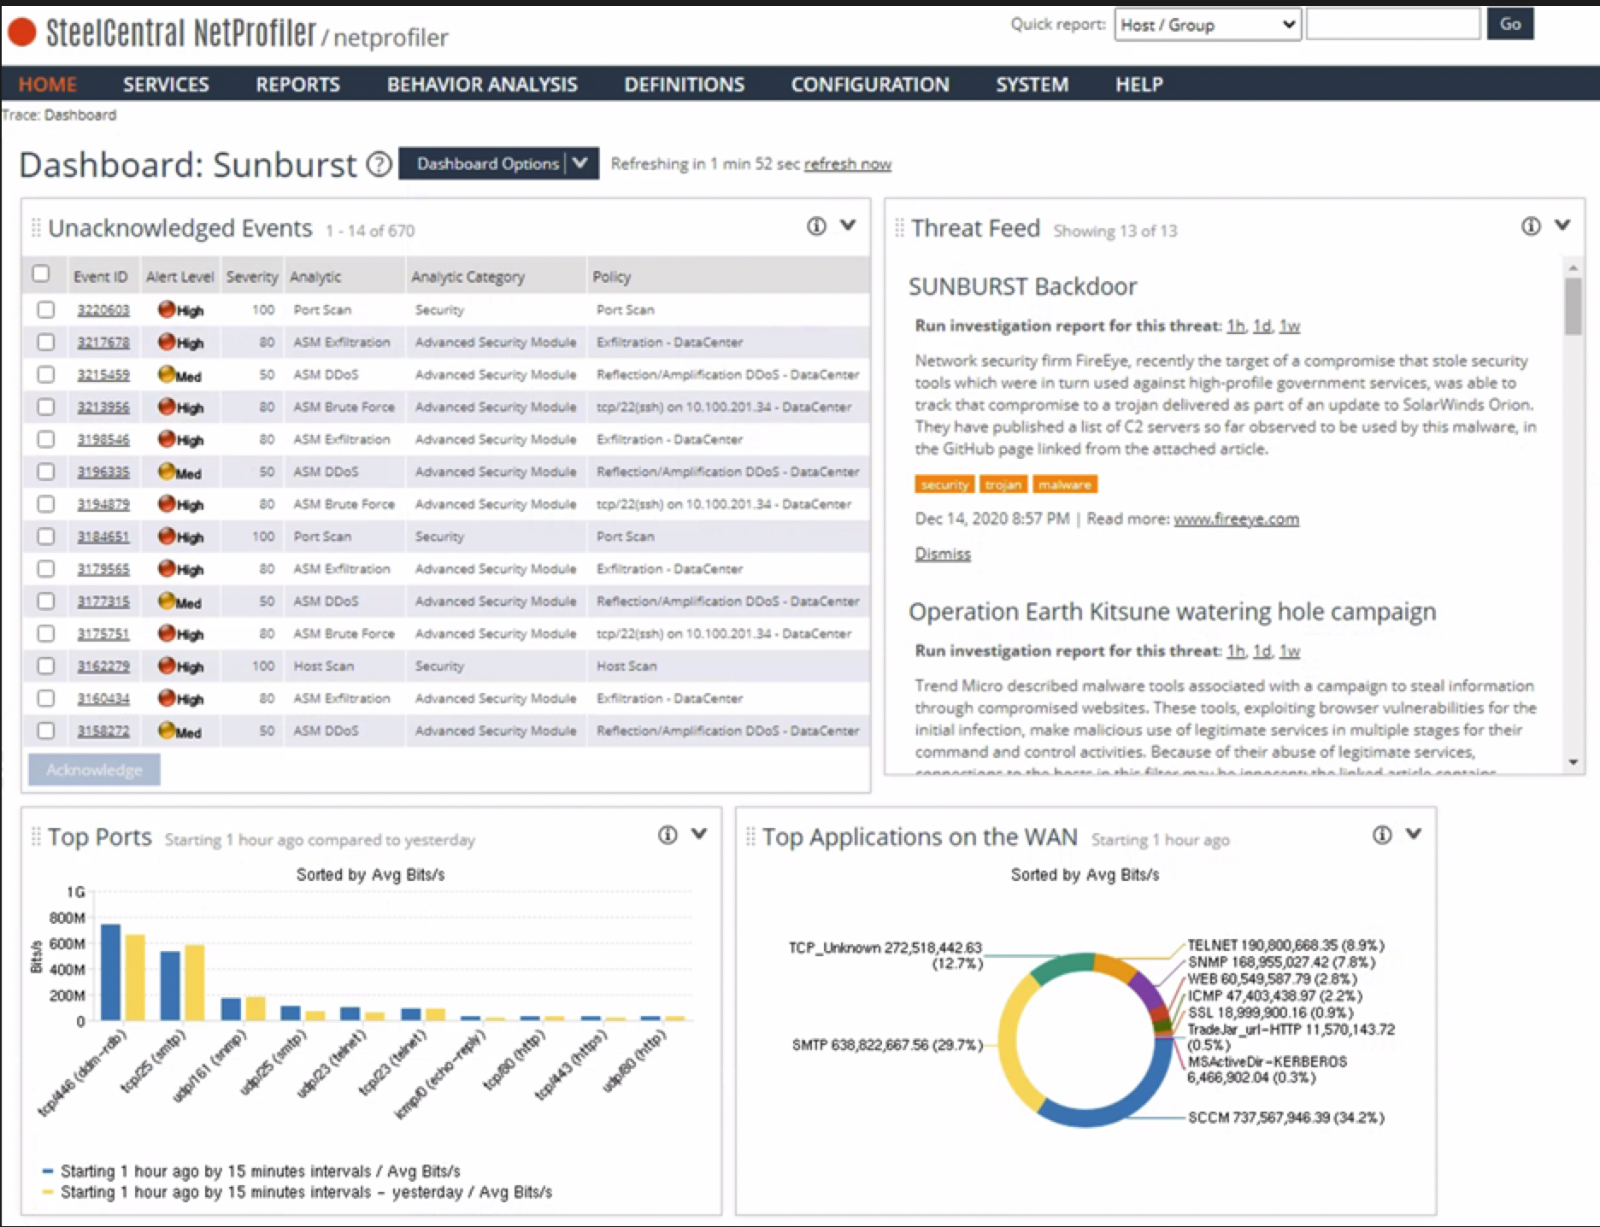This screenshot has height=1227, width=1600.
Task: Open the CONFIGURATION menu
Action: tap(869, 85)
